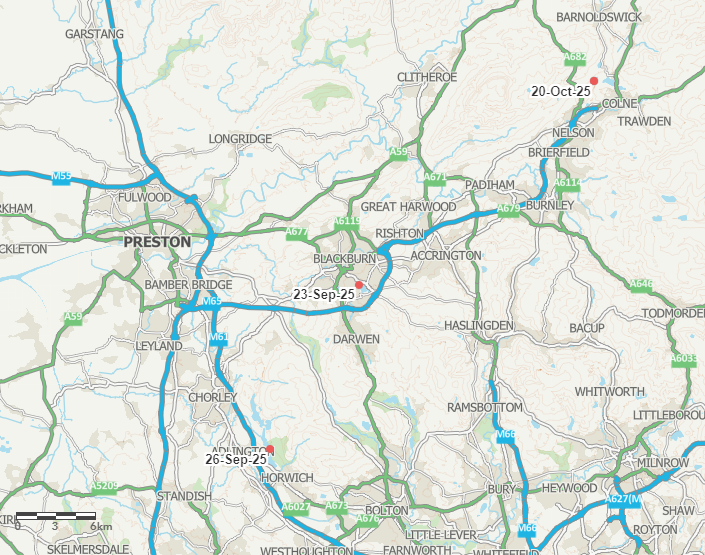Click the red marker near Adlington

[270, 449]
